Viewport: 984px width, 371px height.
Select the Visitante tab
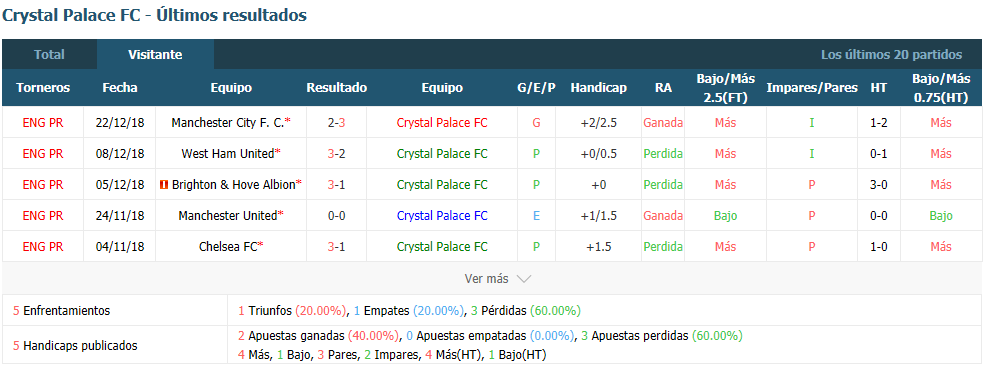[156, 55]
